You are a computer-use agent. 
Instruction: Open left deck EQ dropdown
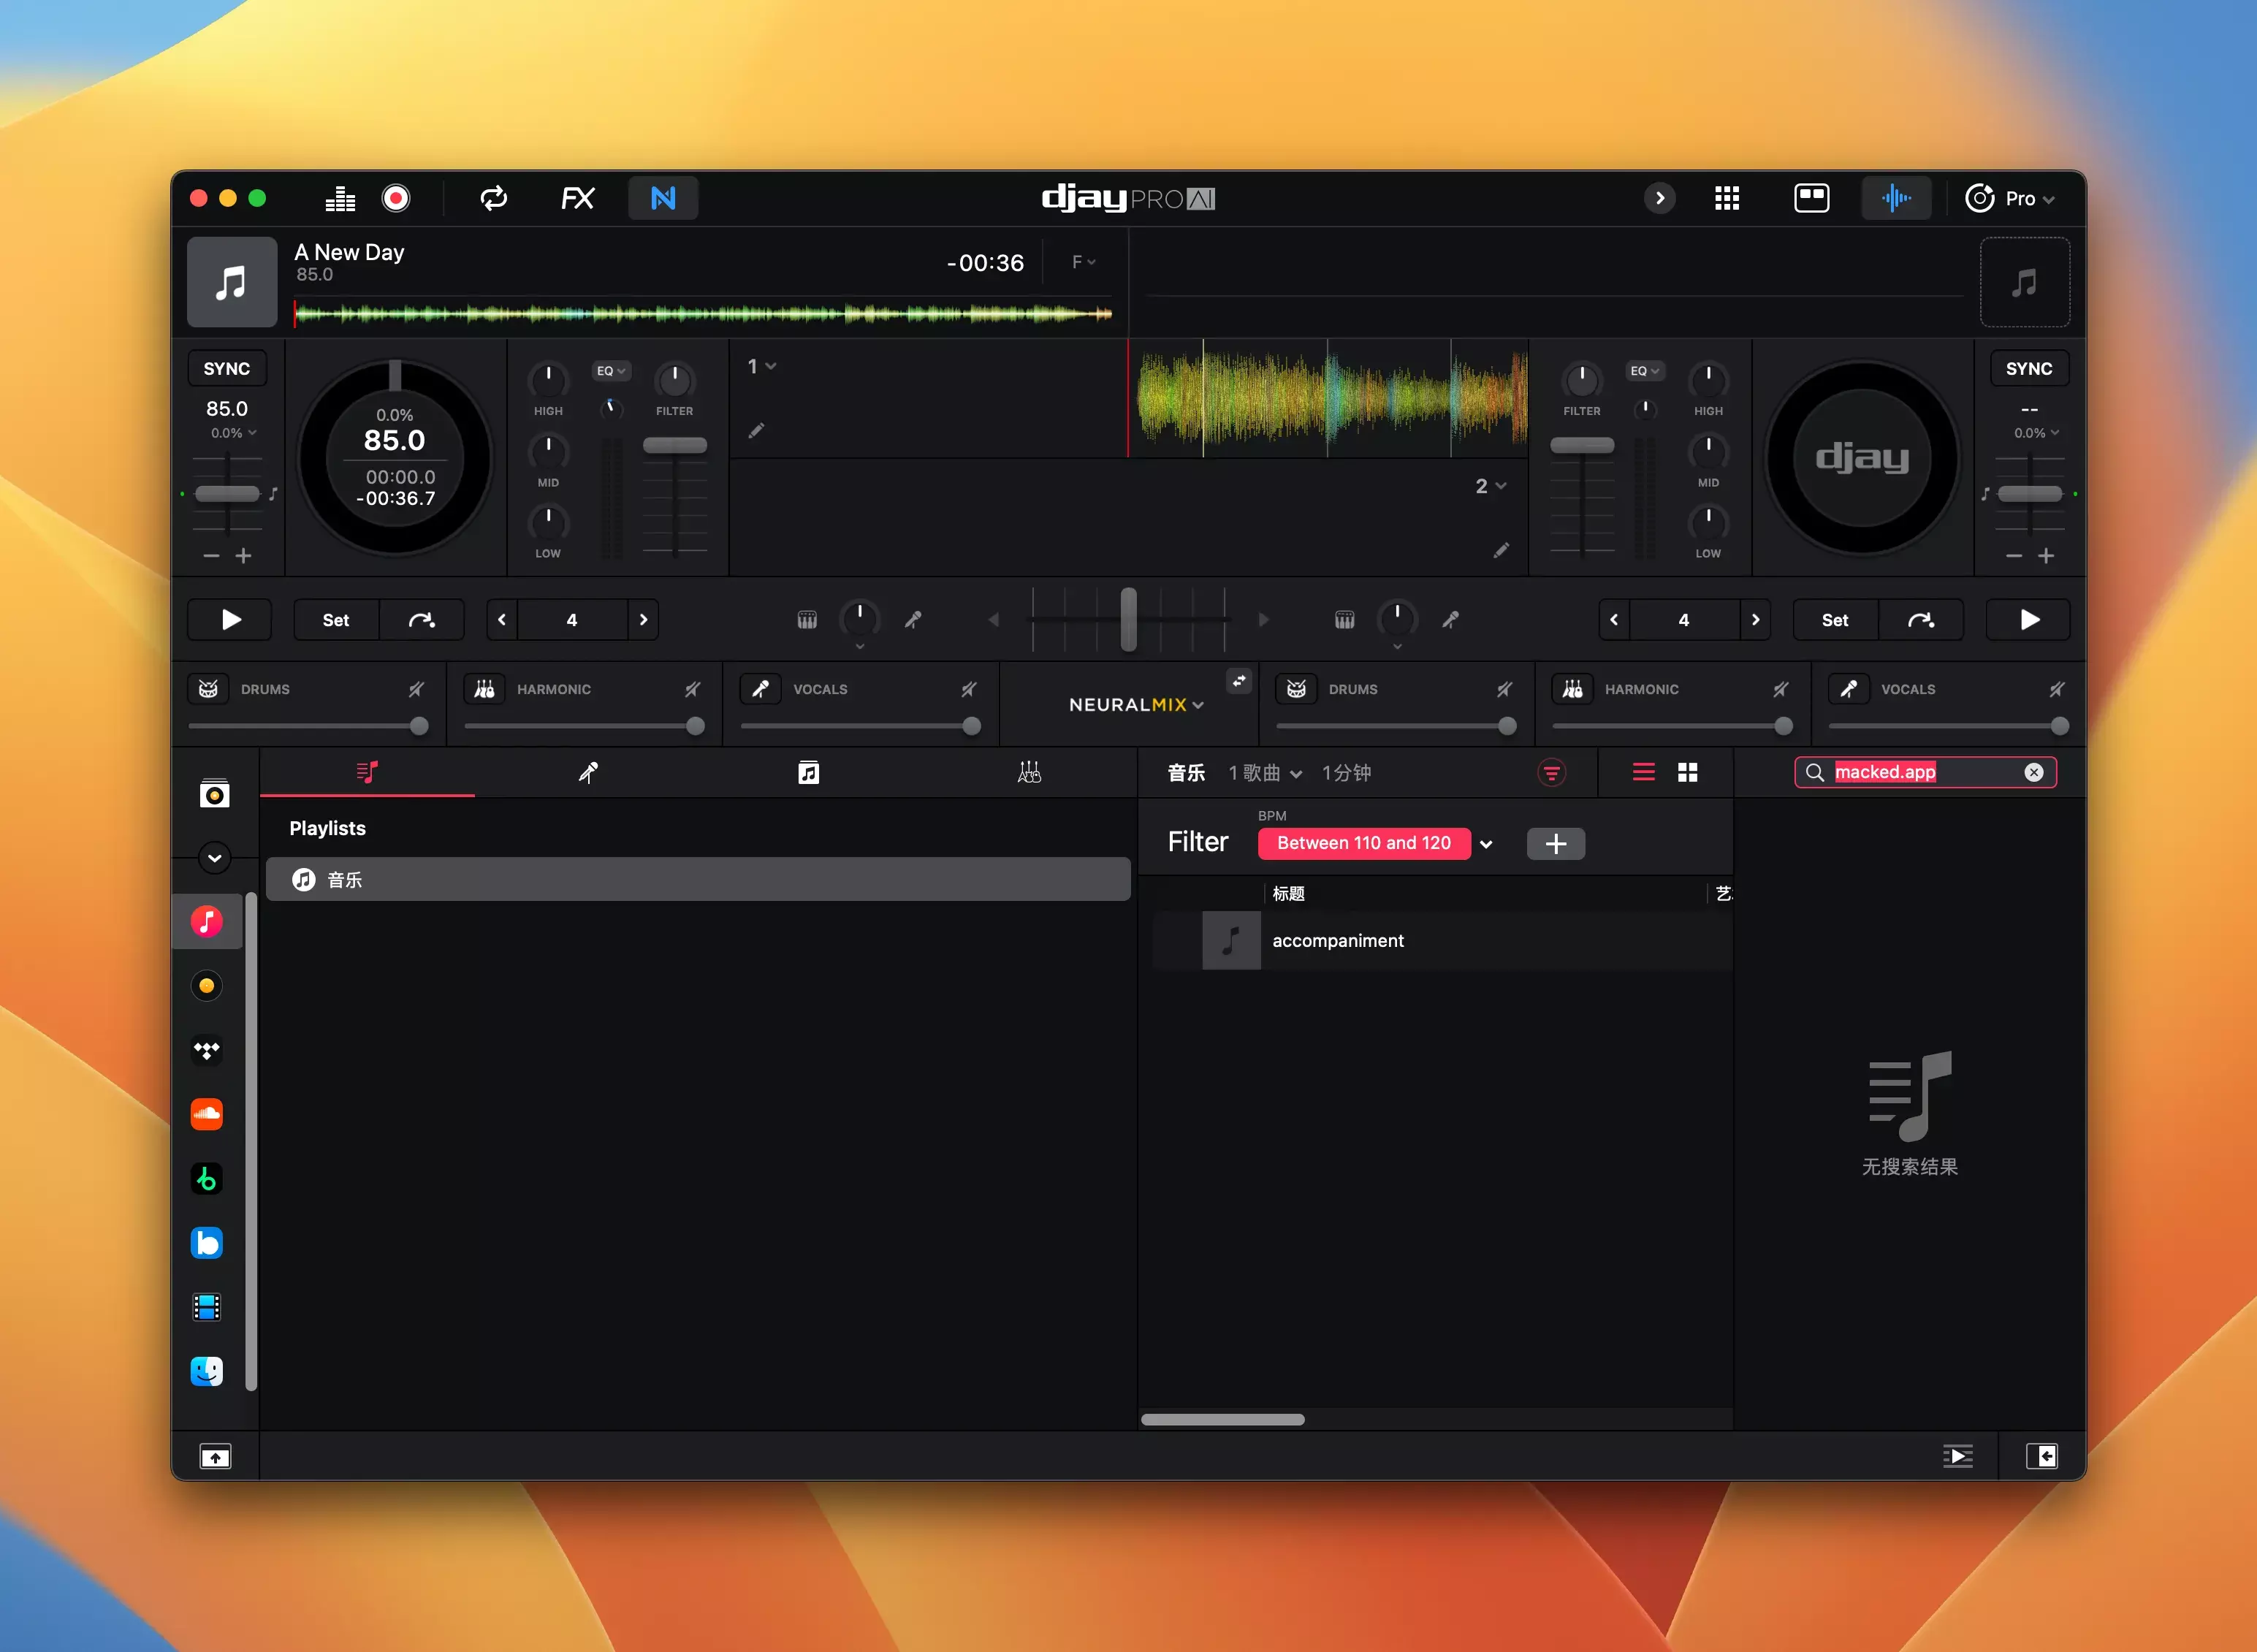coord(610,371)
